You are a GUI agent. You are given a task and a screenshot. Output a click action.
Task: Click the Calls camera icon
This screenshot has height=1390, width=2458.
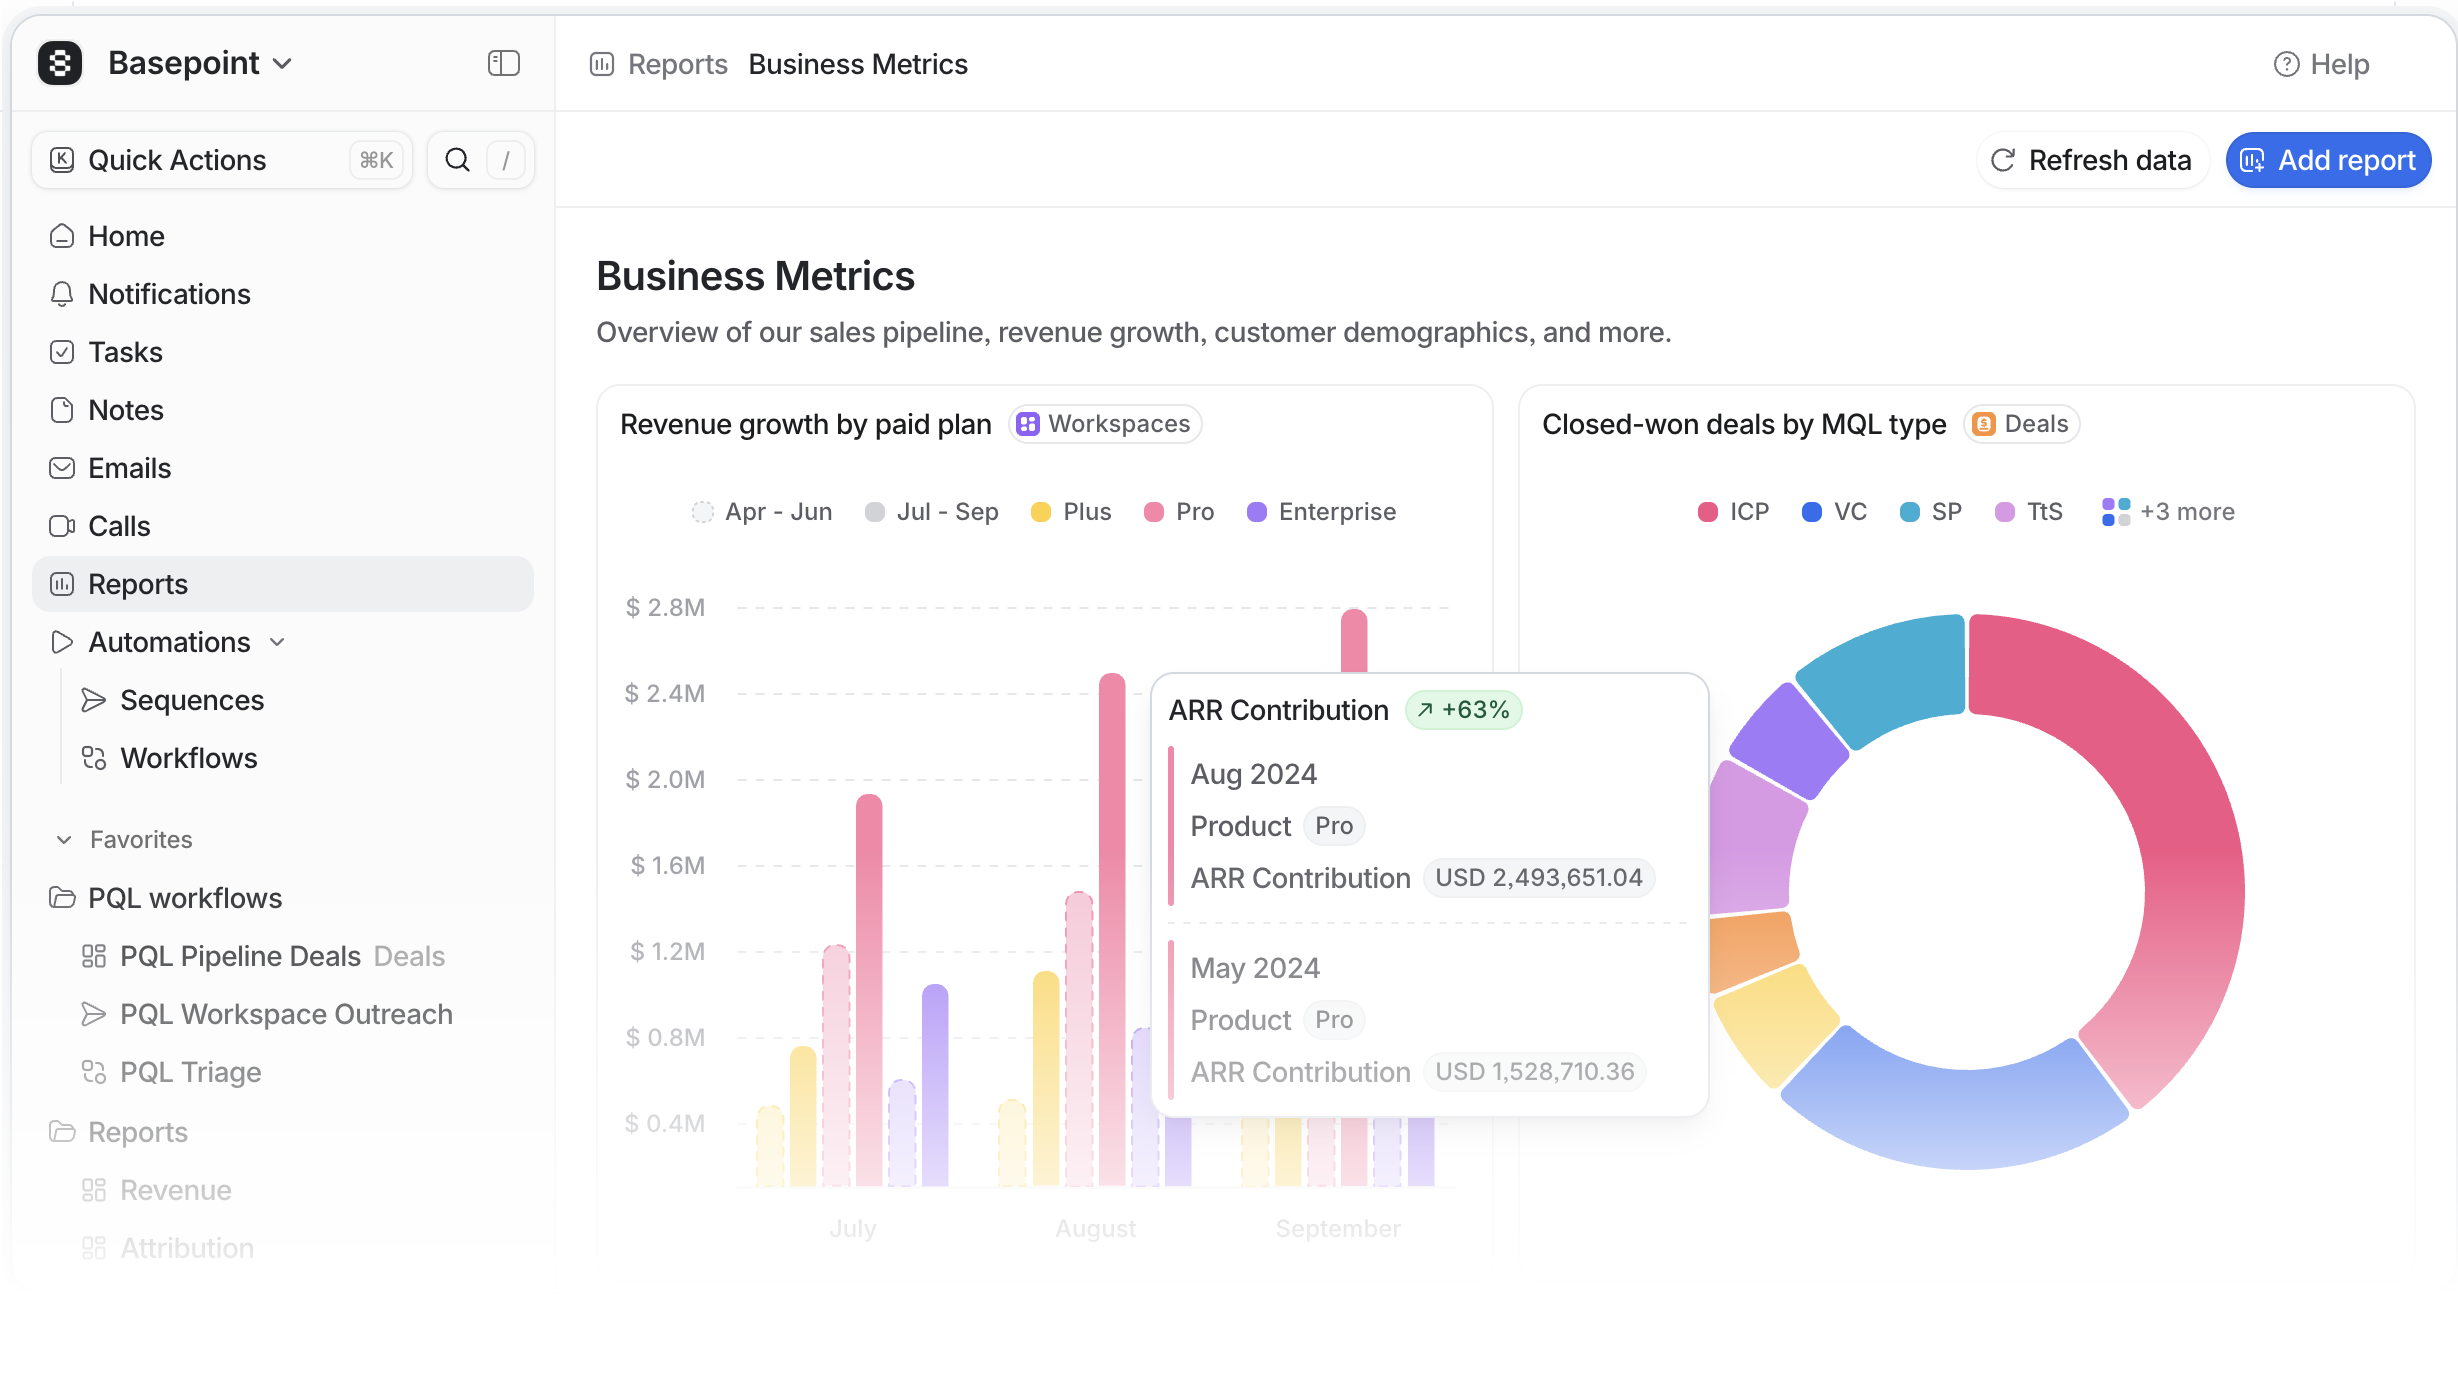tap(62, 526)
